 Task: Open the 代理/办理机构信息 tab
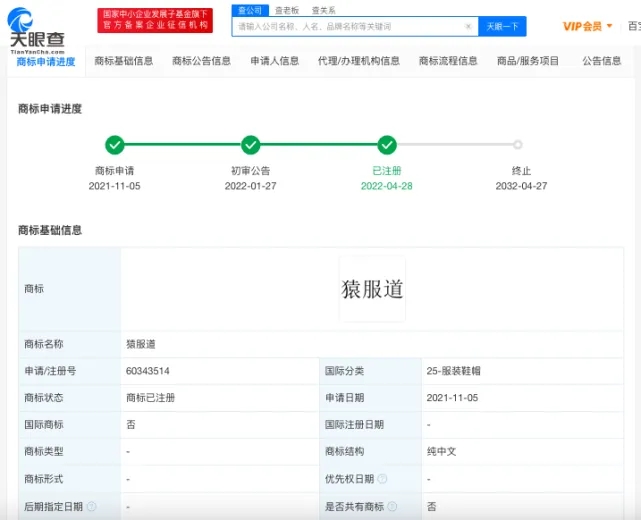(x=359, y=61)
